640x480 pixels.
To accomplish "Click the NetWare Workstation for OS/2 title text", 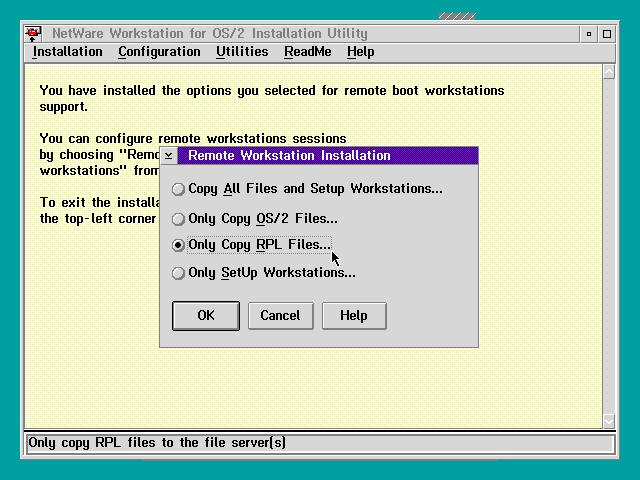I will pos(210,33).
